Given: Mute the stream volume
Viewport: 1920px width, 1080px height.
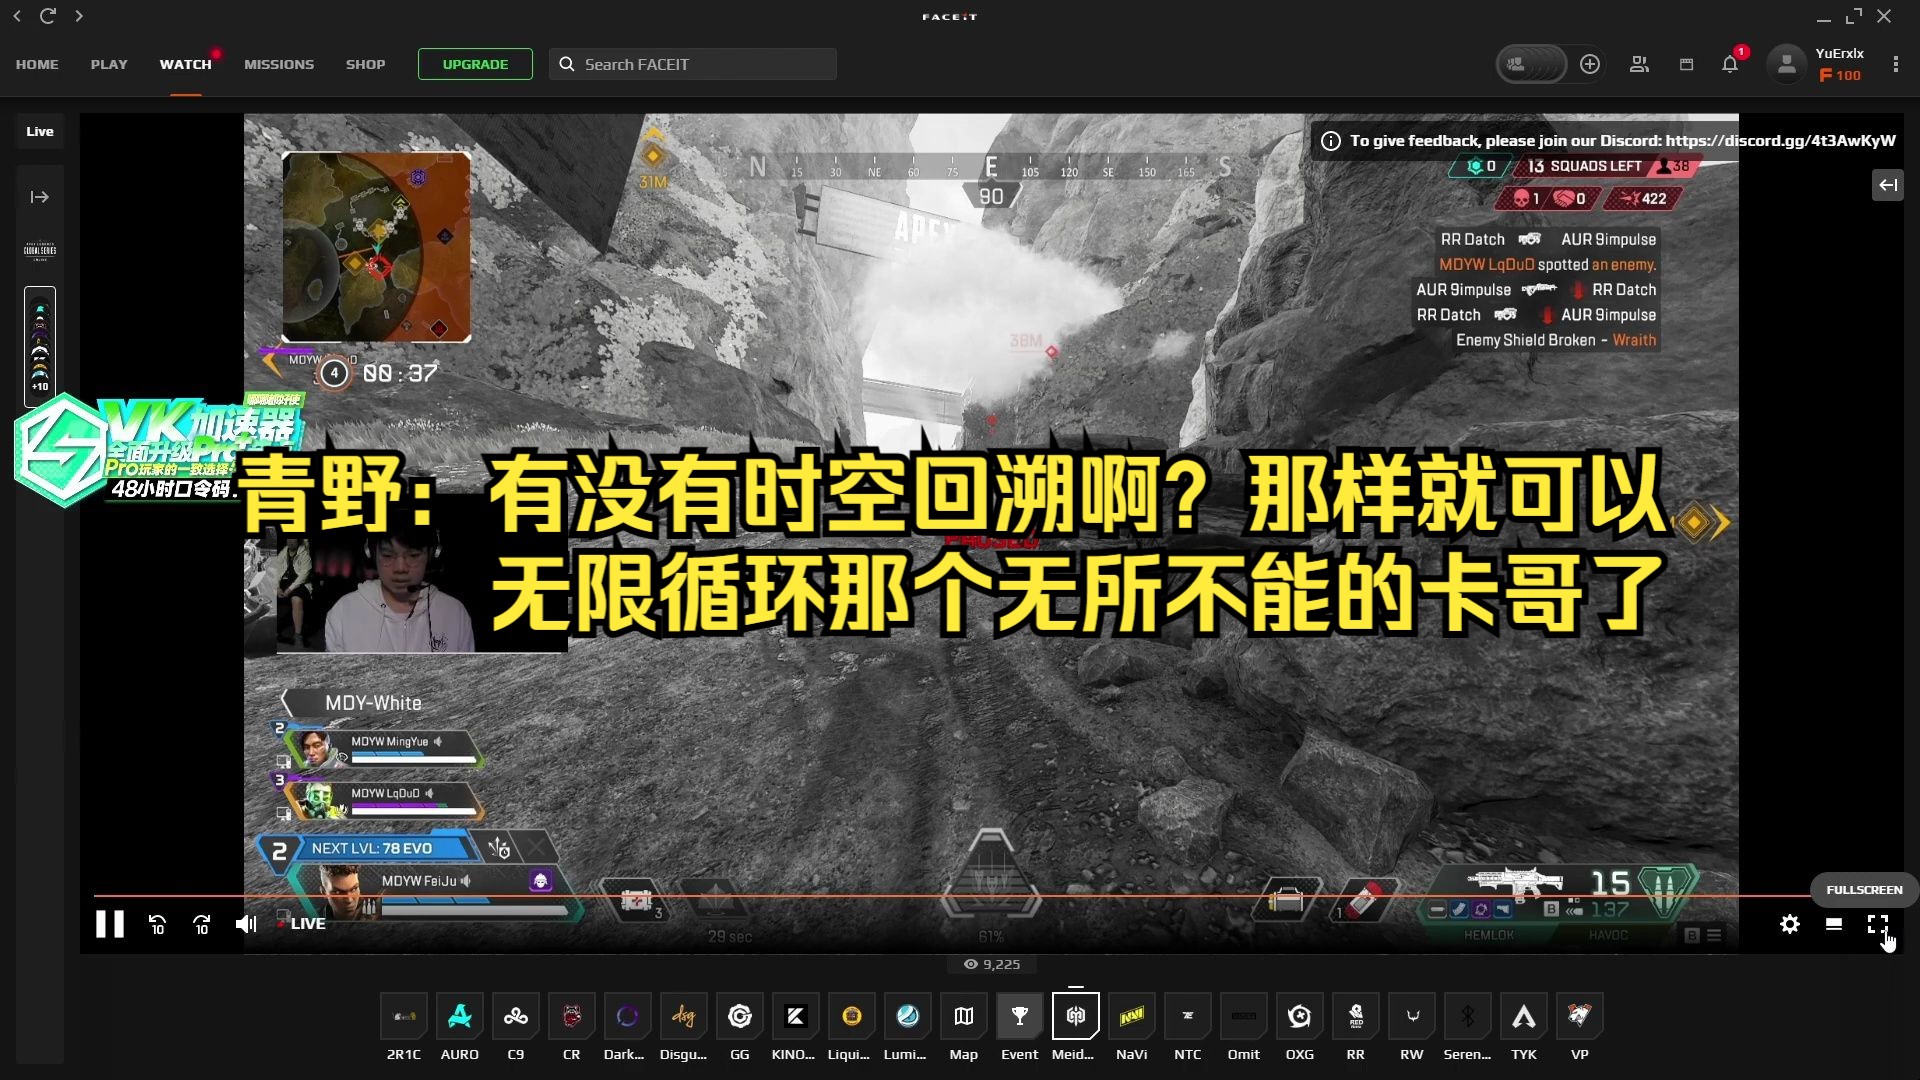Looking at the screenshot, I should 246,924.
